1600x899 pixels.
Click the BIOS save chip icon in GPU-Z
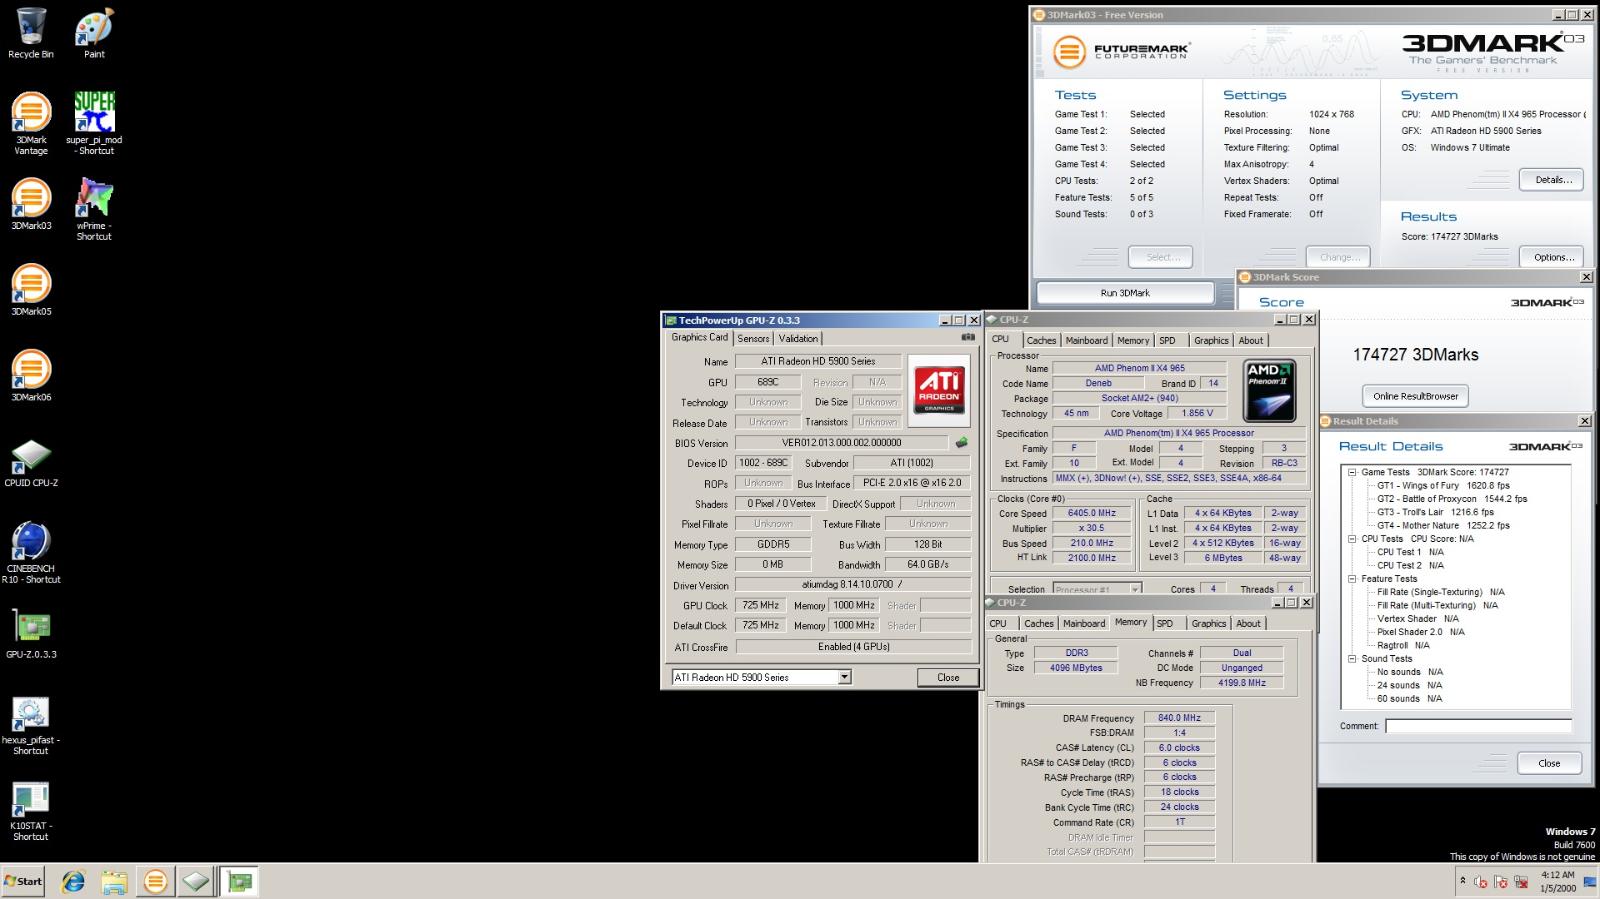pos(961,442)
